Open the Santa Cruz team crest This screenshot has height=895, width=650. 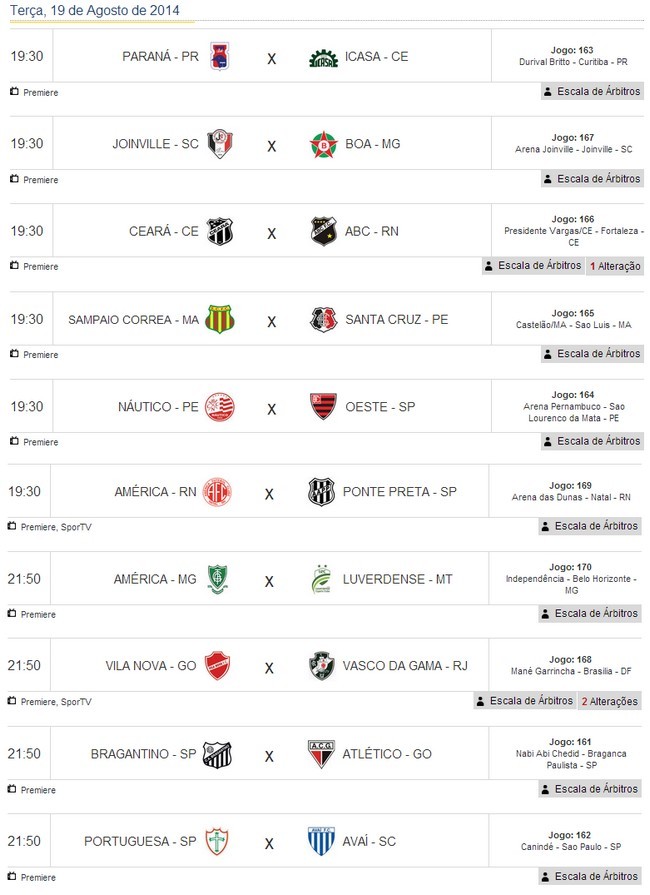click(x=323, y=320)
